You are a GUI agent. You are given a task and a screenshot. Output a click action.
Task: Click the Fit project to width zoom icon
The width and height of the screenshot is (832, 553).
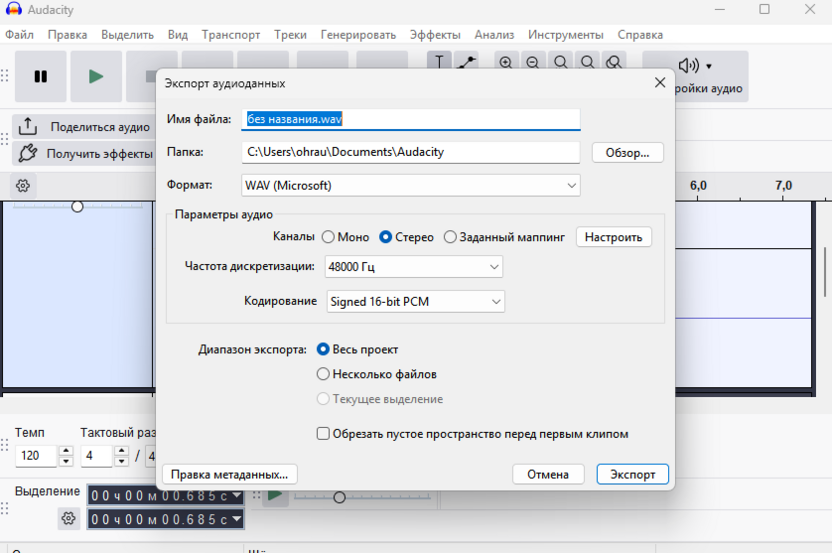click(587, 62)
